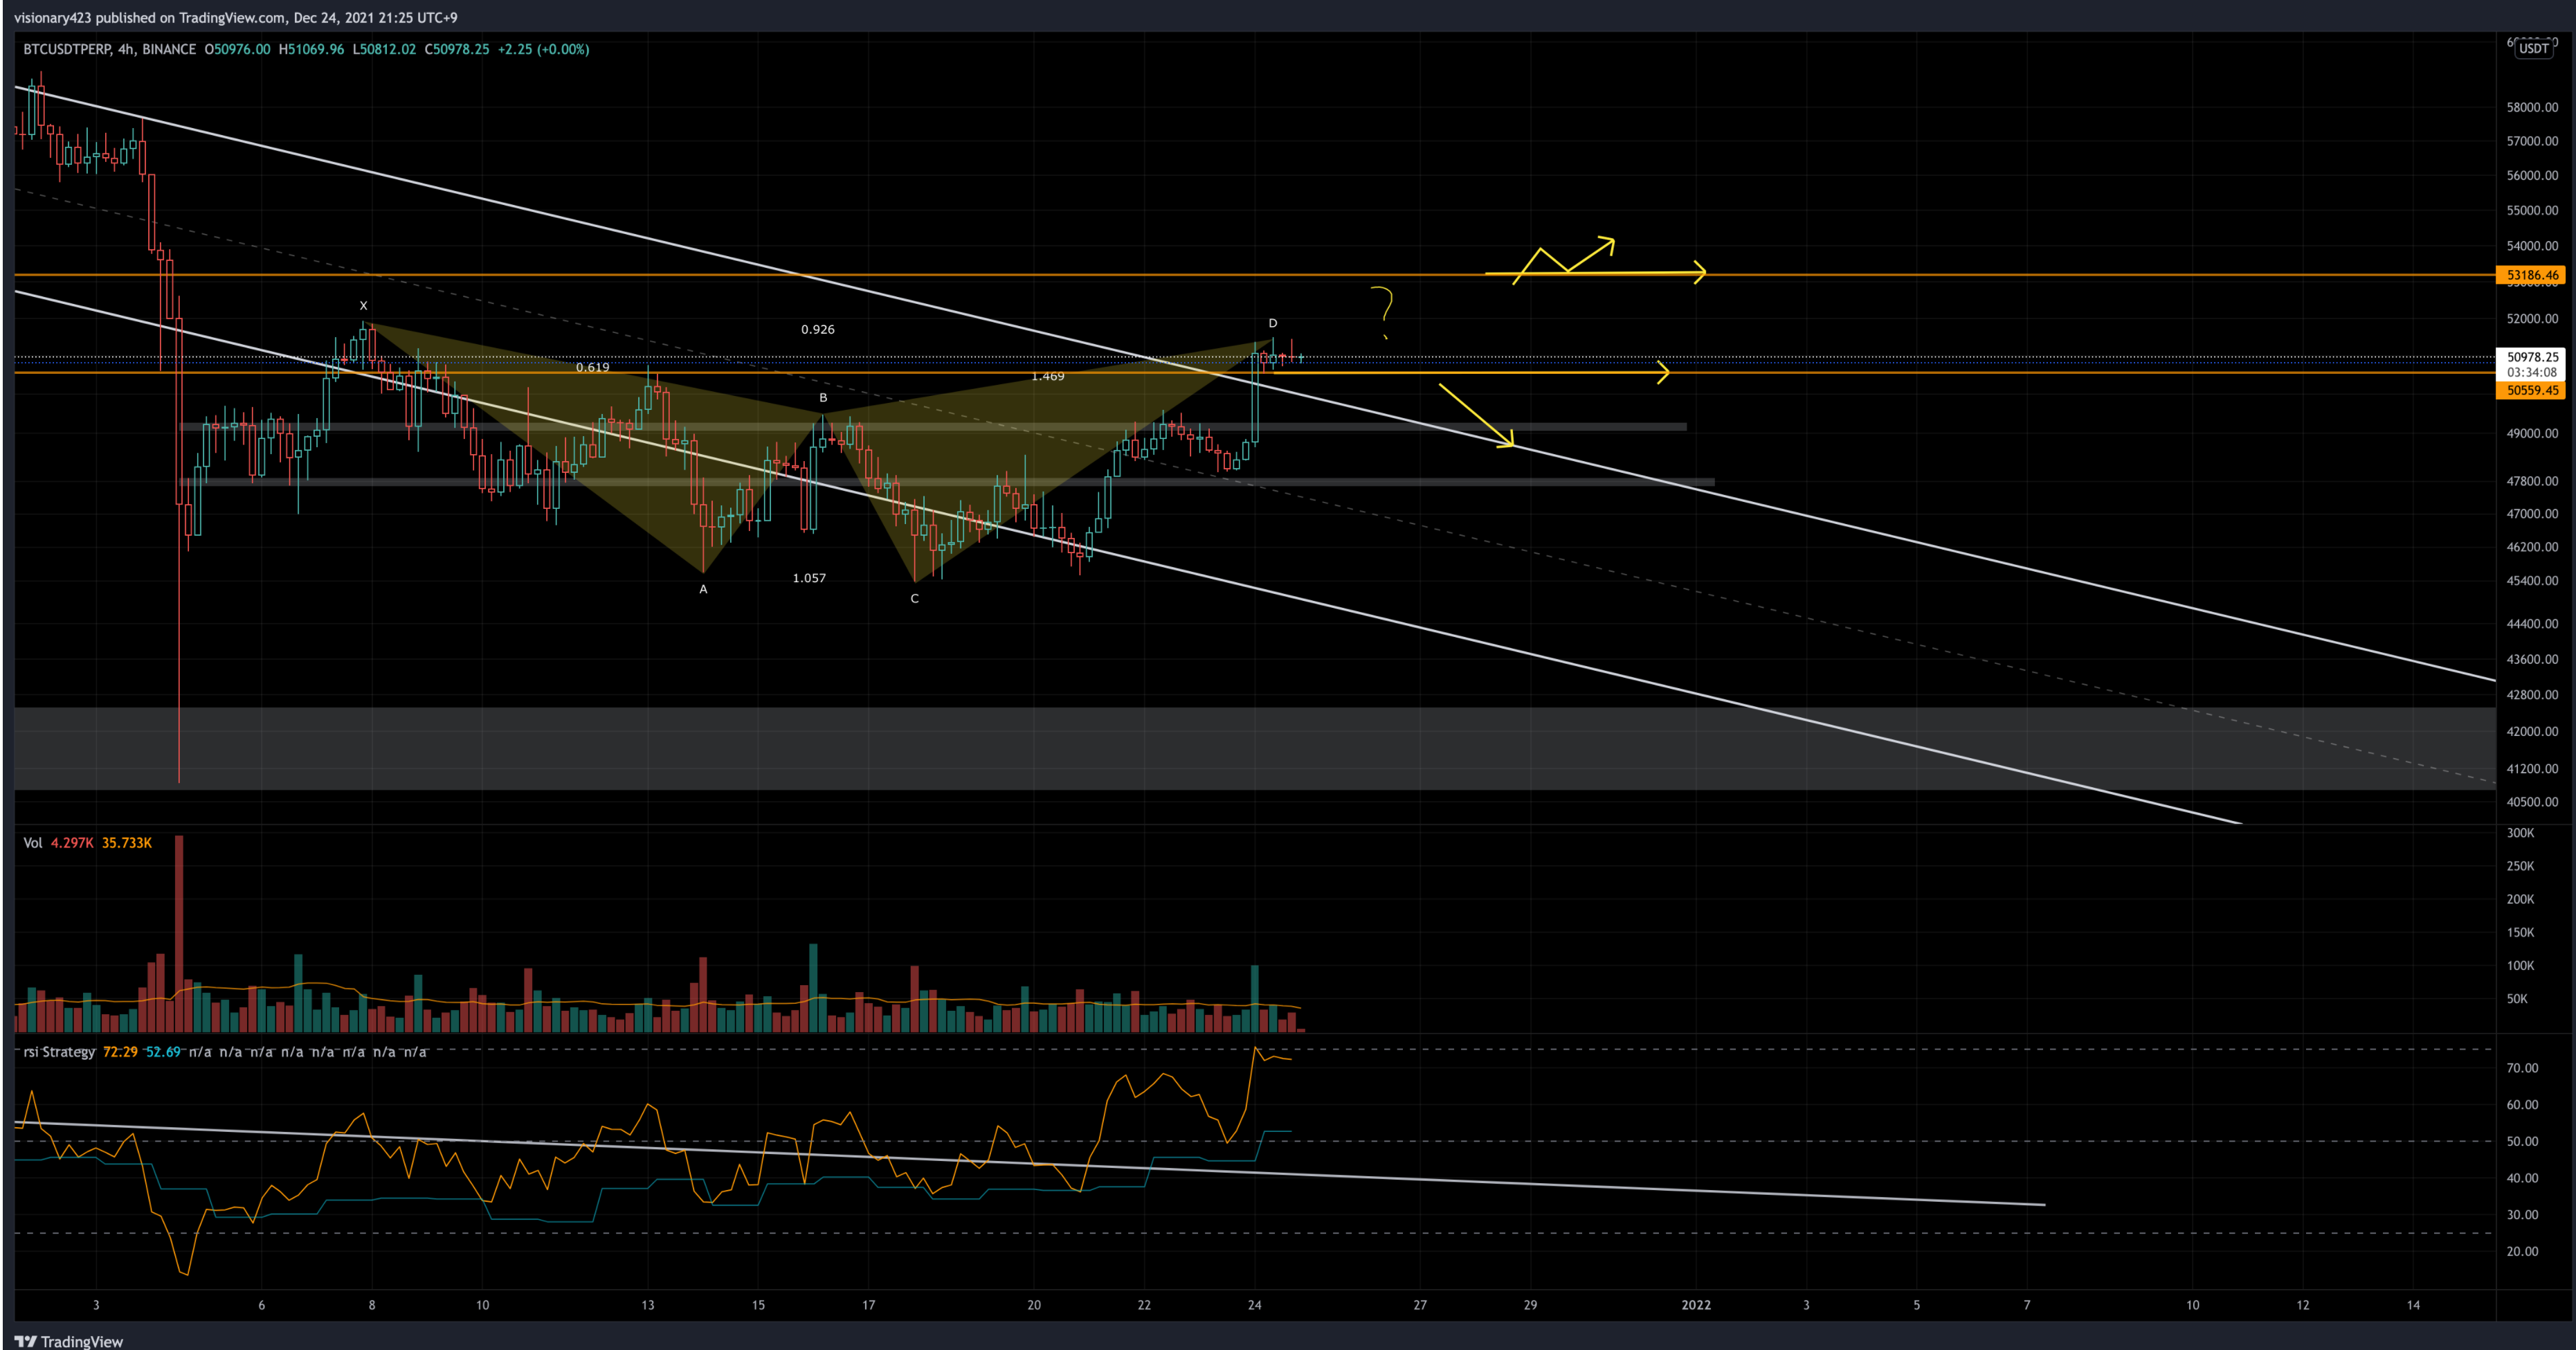Select harmonic pattern point X label
This screenshot has width=2576, height=1350.
point(363,306)
